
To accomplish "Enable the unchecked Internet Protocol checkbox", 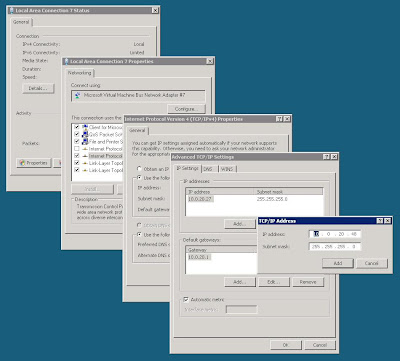I will 77,149.
